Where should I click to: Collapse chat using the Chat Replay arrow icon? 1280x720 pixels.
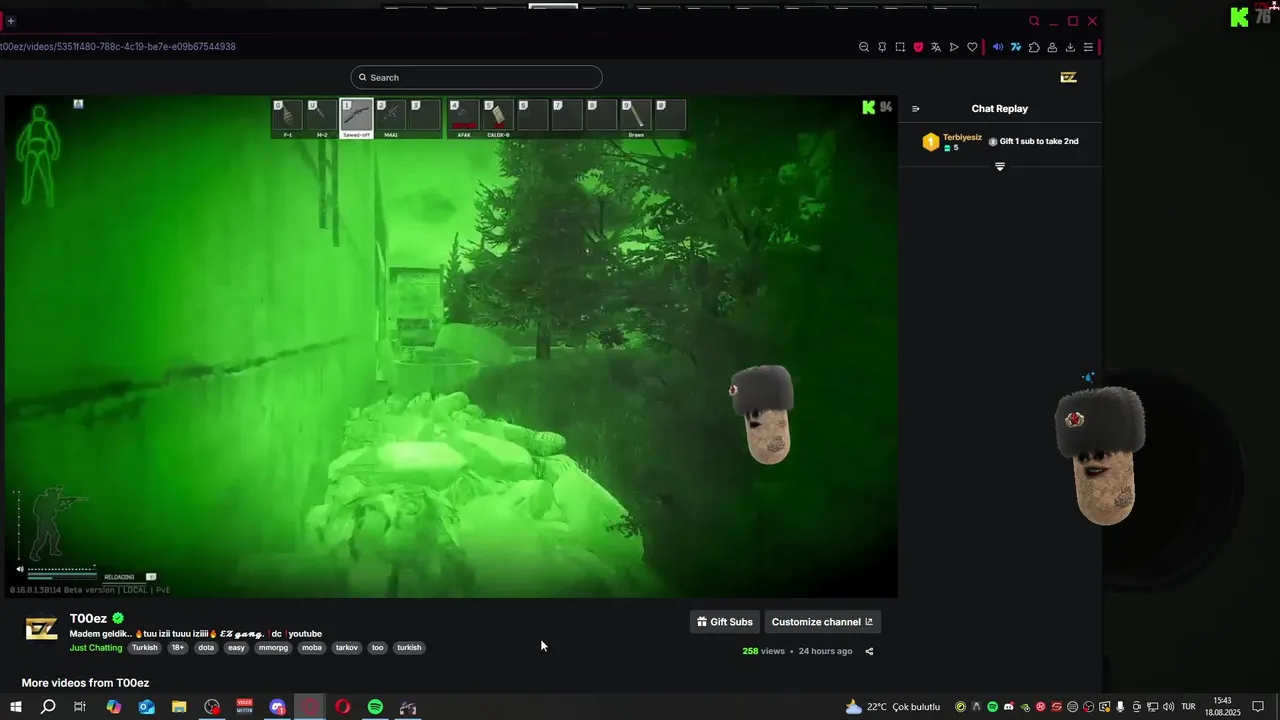[x=915, y=109]
